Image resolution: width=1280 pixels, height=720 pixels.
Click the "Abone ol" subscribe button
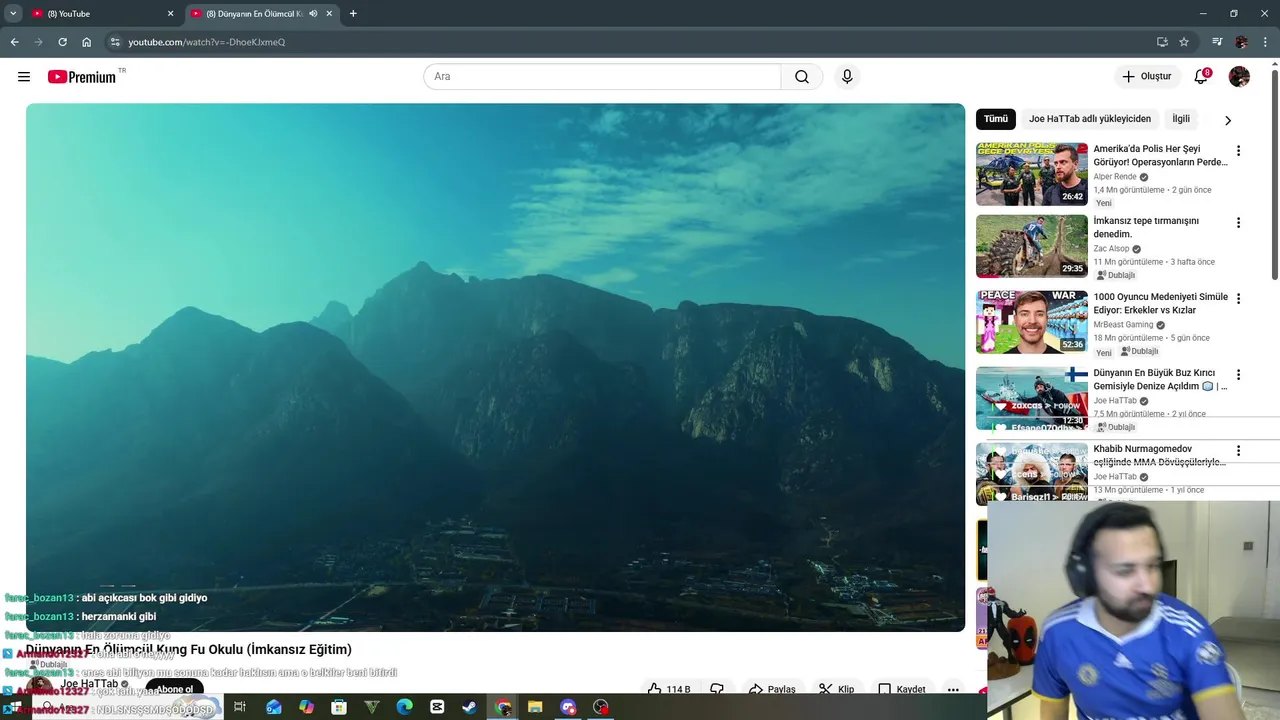(175, 689)
